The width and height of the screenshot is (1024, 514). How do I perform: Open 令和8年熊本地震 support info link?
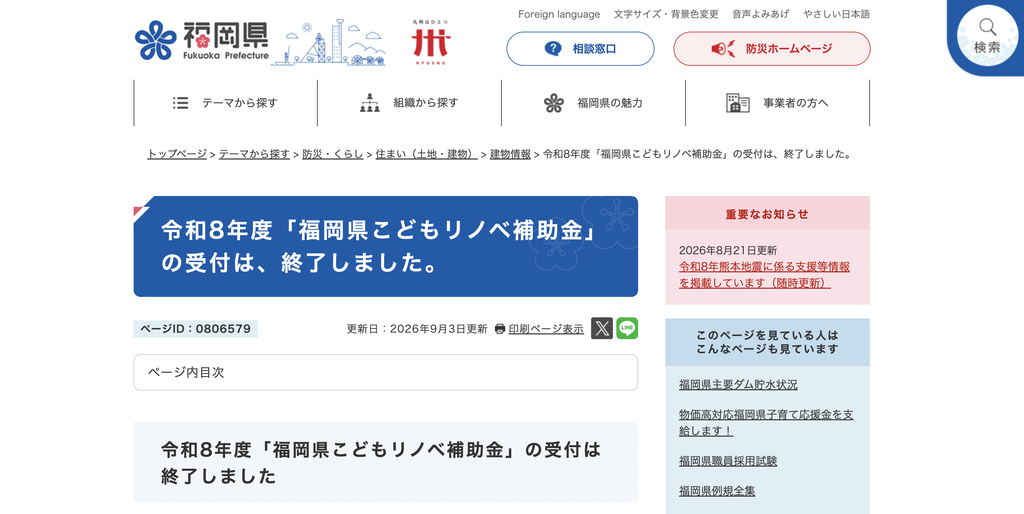[x=764, y=275]
